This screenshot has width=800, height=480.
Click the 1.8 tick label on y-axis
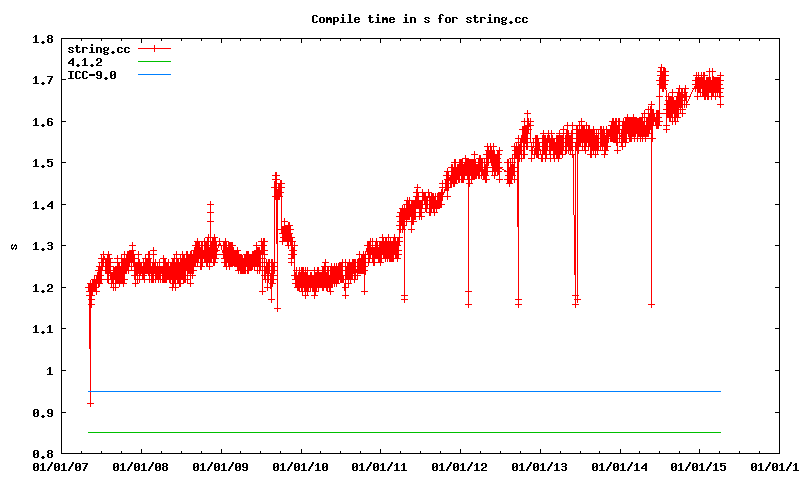(43, 39)
